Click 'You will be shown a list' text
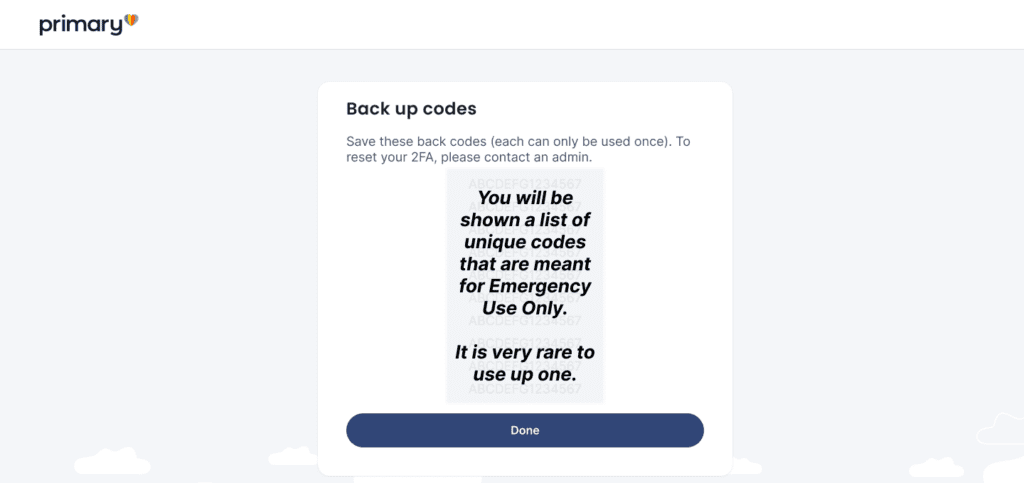The width and height of the screenshot is (1024, 483). (525, 209)
